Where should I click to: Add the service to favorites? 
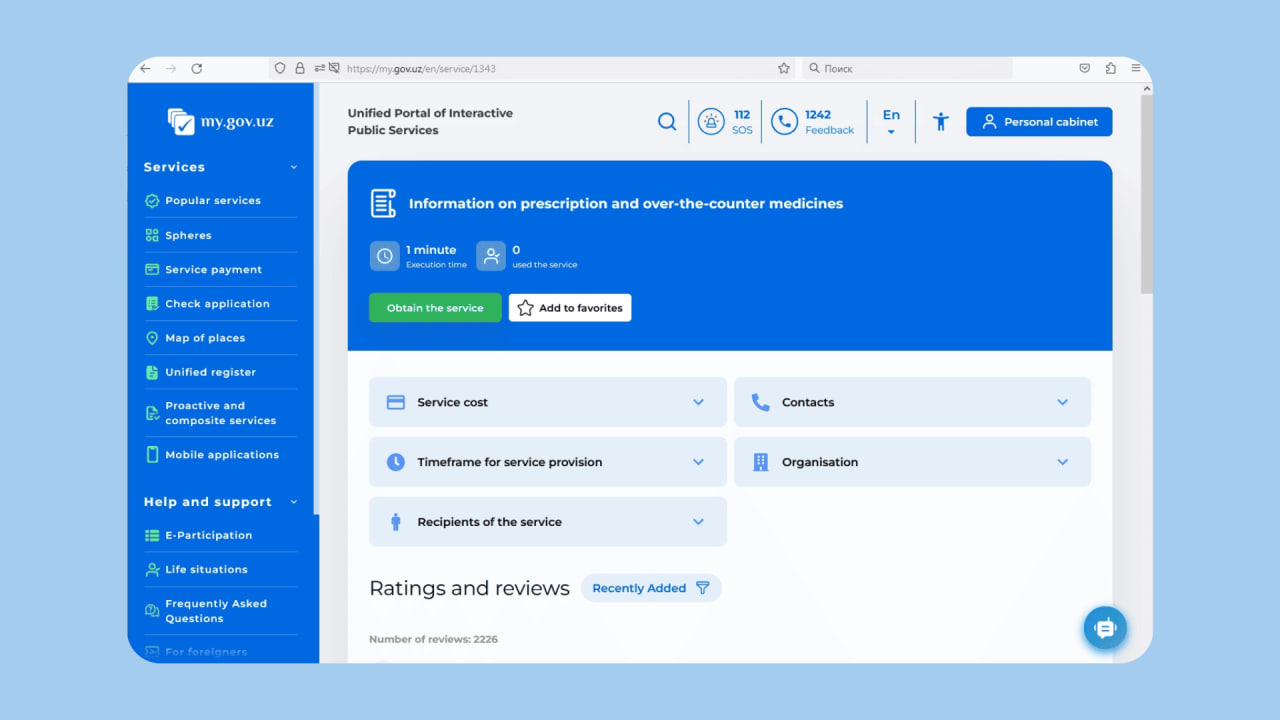[x=570, y=308]
